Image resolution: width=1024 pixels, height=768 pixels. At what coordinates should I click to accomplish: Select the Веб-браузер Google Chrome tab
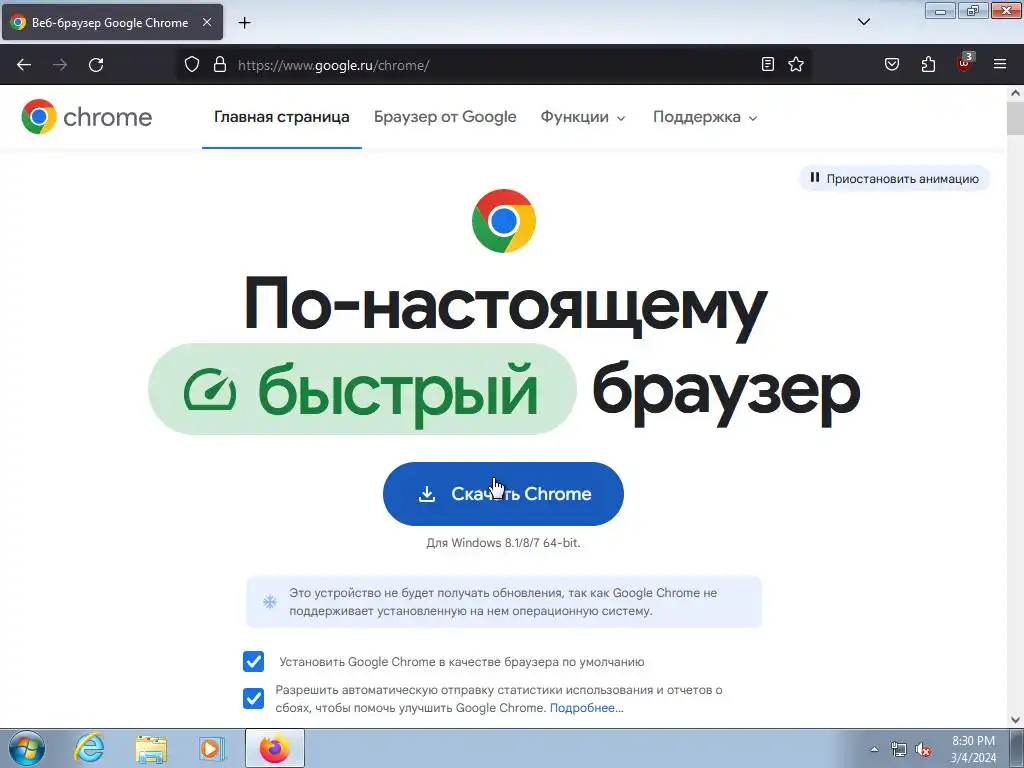pyautogui.click(x=112, y=23)
